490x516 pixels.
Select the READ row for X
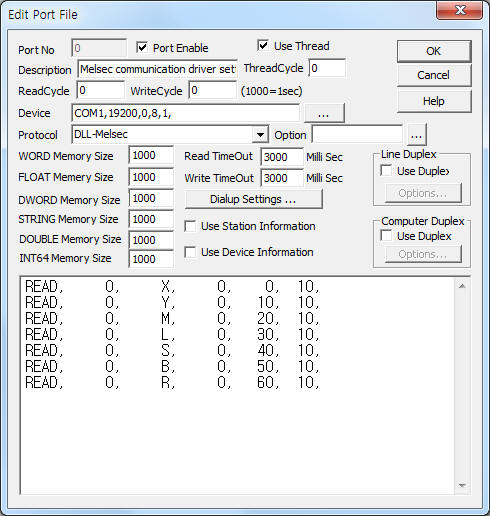pos(172,286)
